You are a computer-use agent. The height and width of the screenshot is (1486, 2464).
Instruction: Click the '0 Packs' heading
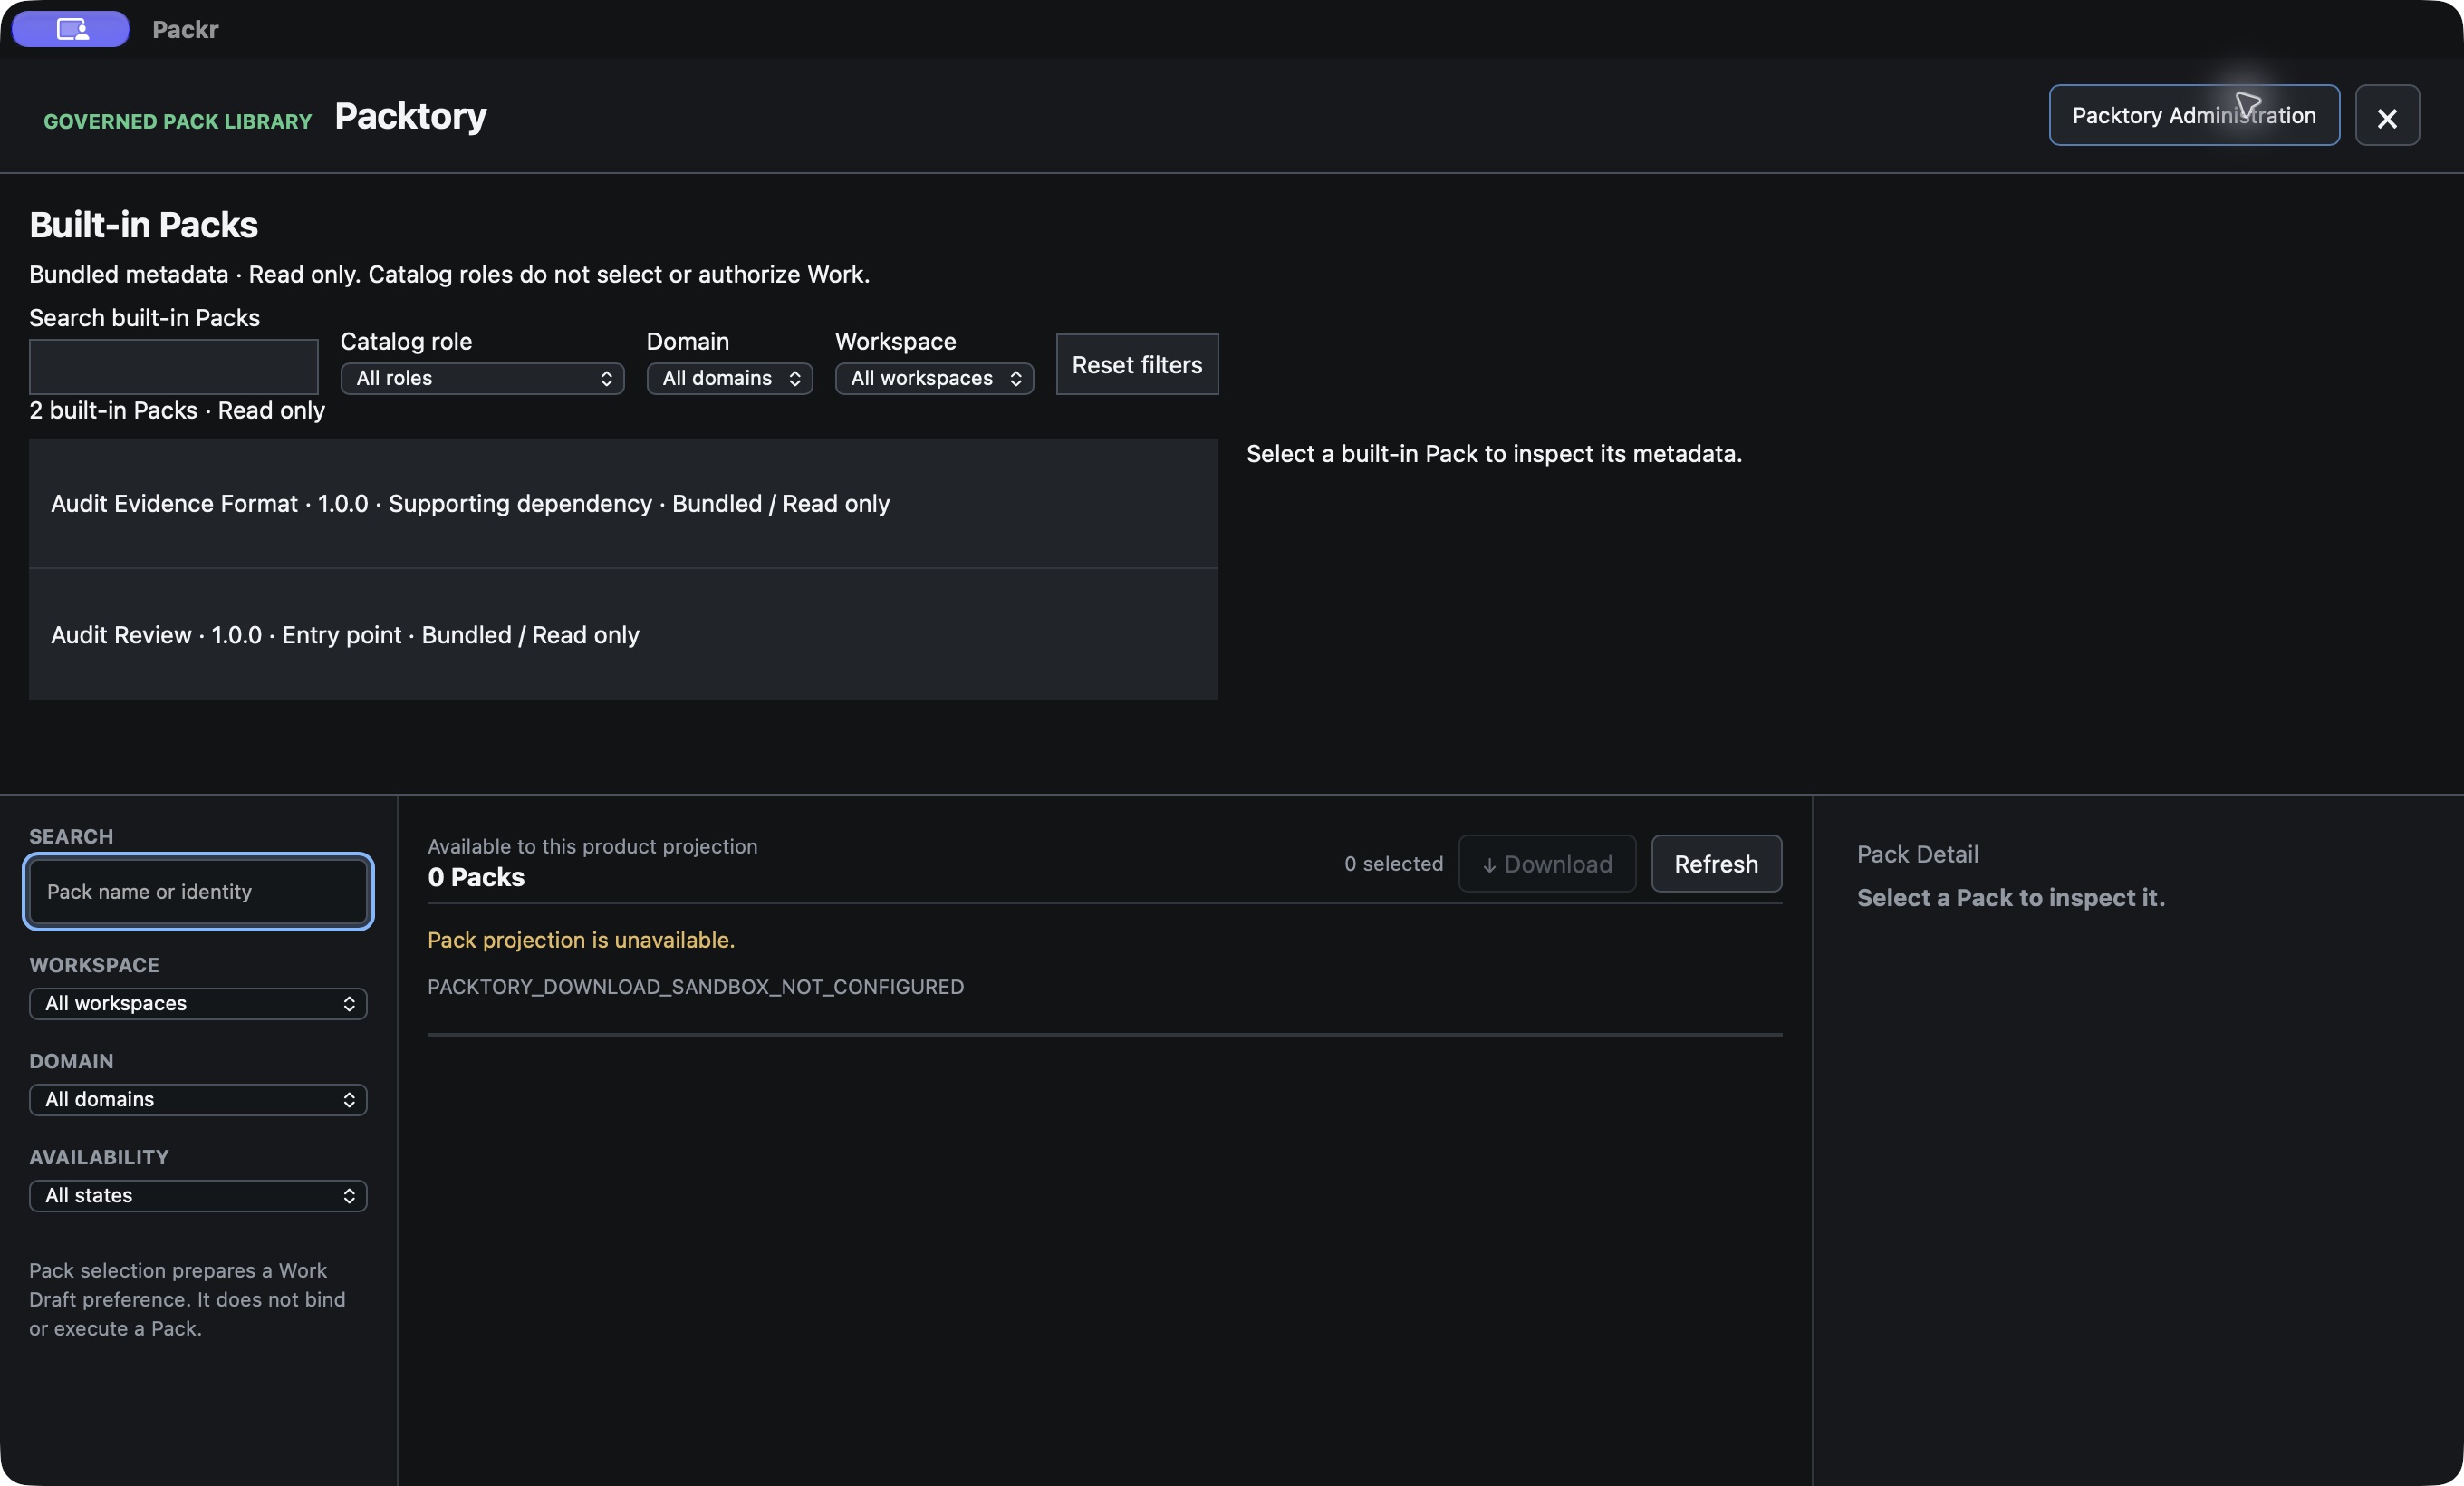coord(476,877)
